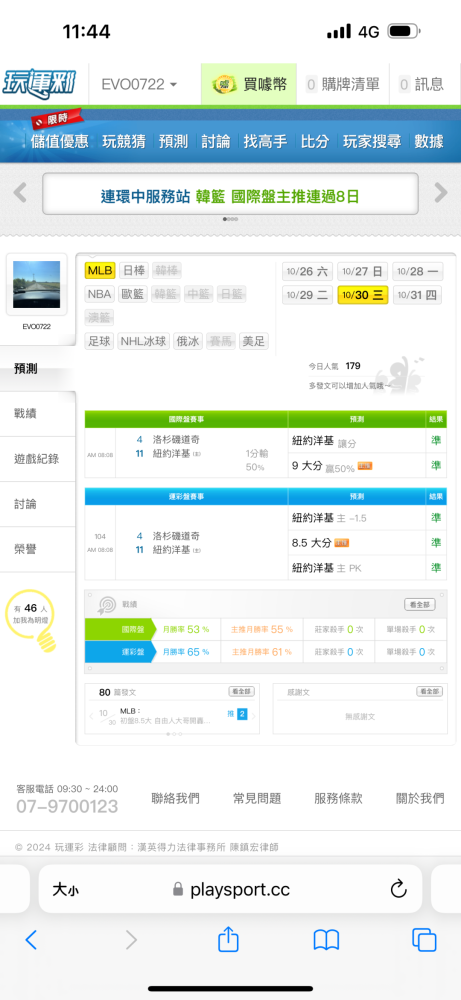Open 關於我們 footer link

[x=420, y=798]
